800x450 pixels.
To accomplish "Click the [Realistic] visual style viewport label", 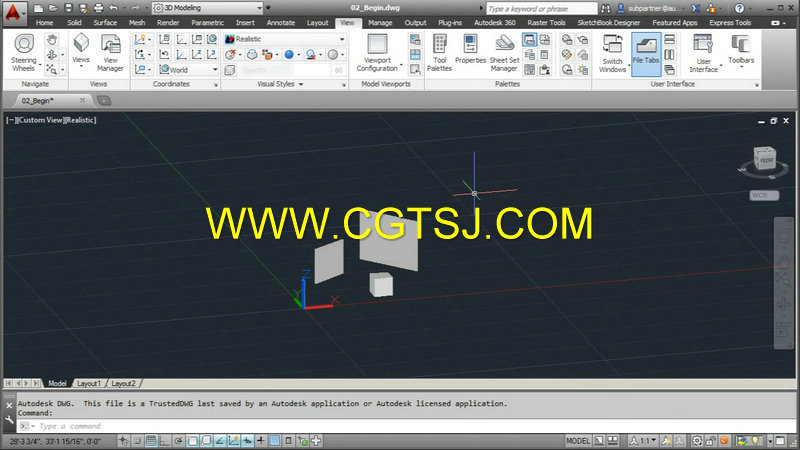I will pos(81,120).
